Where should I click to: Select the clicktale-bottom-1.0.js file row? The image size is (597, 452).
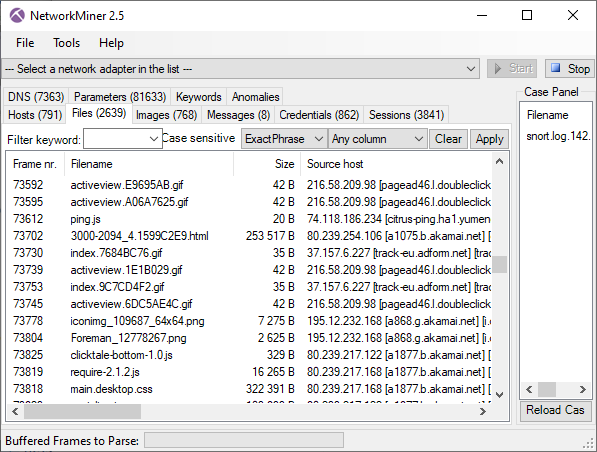249,355
